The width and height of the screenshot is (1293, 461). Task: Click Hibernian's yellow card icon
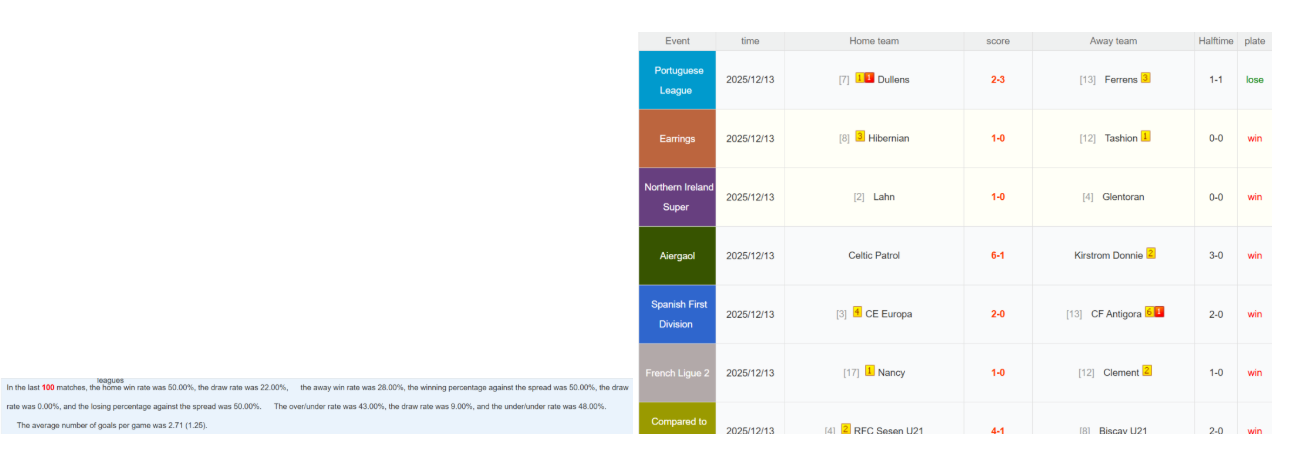coord(860,137)
